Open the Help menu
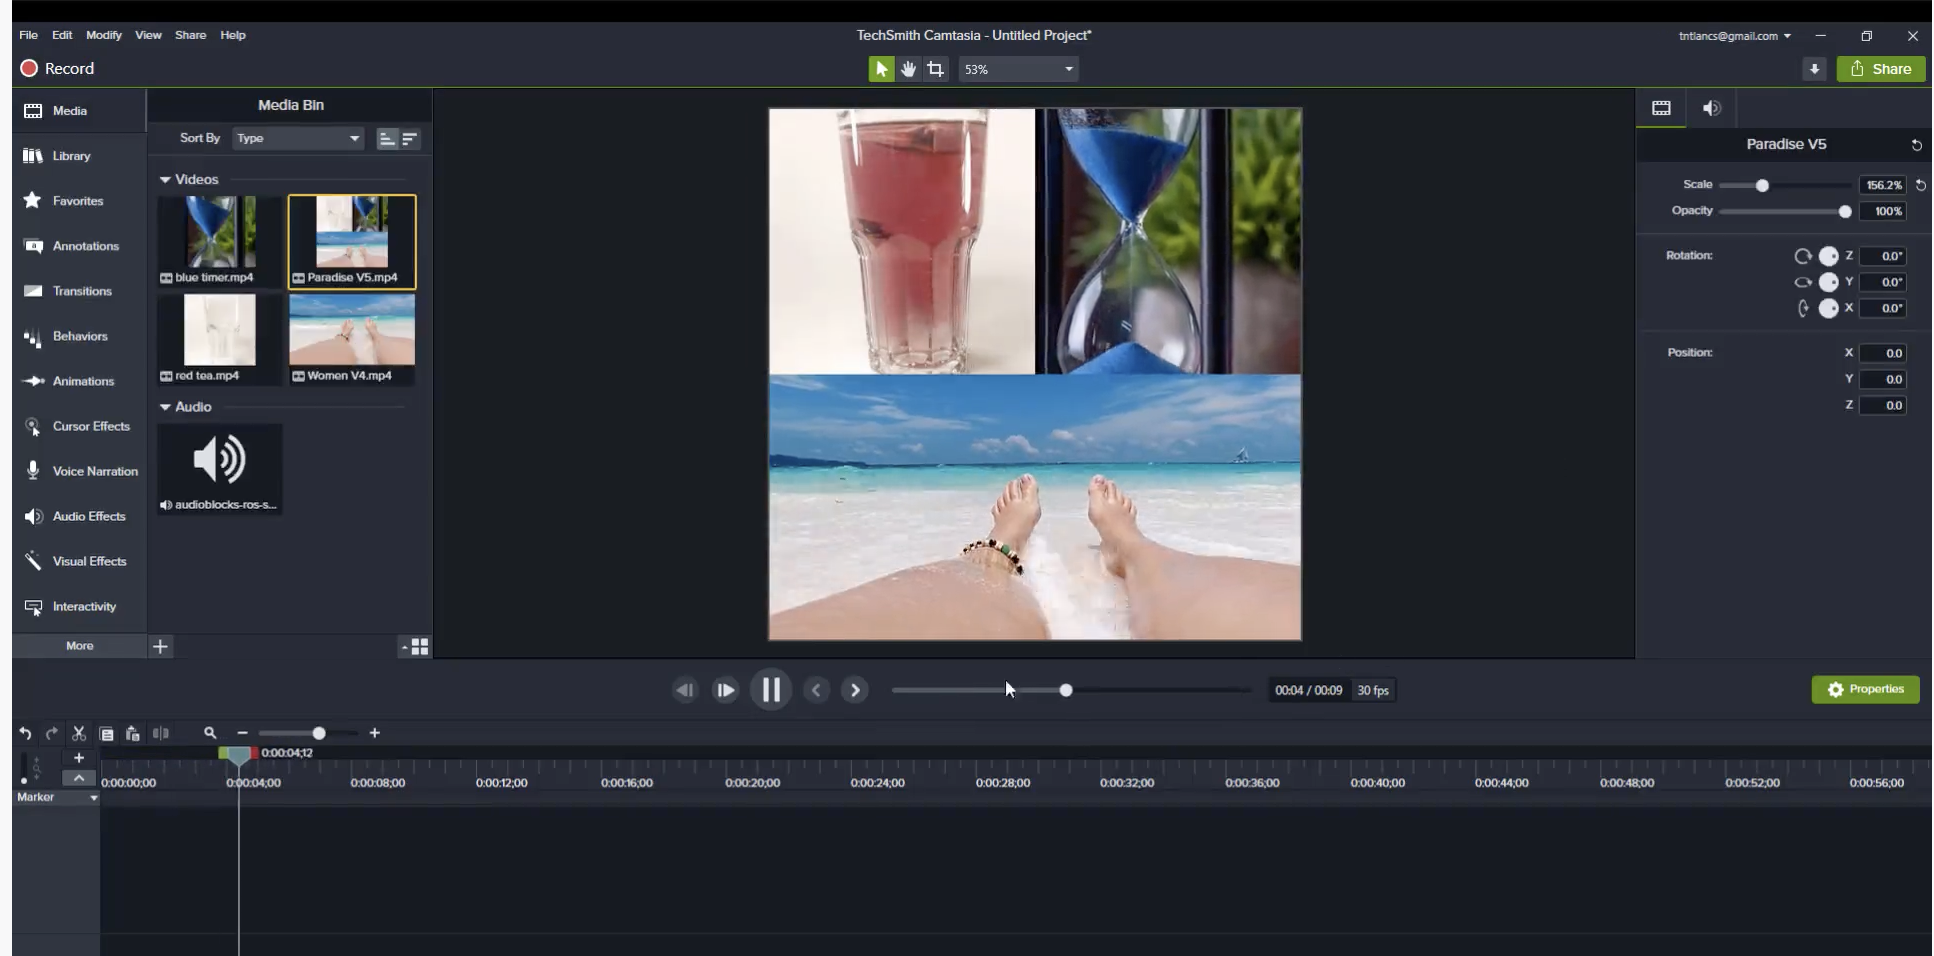The image size is (1934, 956). click(x=233, y=35)
